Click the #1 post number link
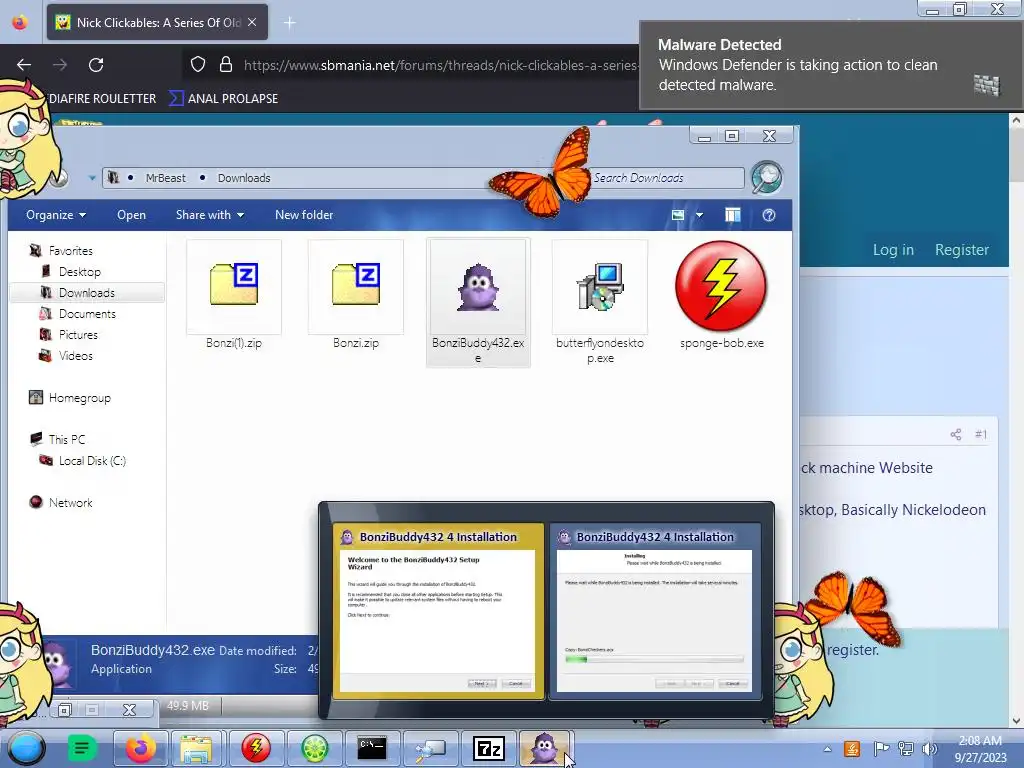The image size is (1024, 768). click(x=981, y=434)
